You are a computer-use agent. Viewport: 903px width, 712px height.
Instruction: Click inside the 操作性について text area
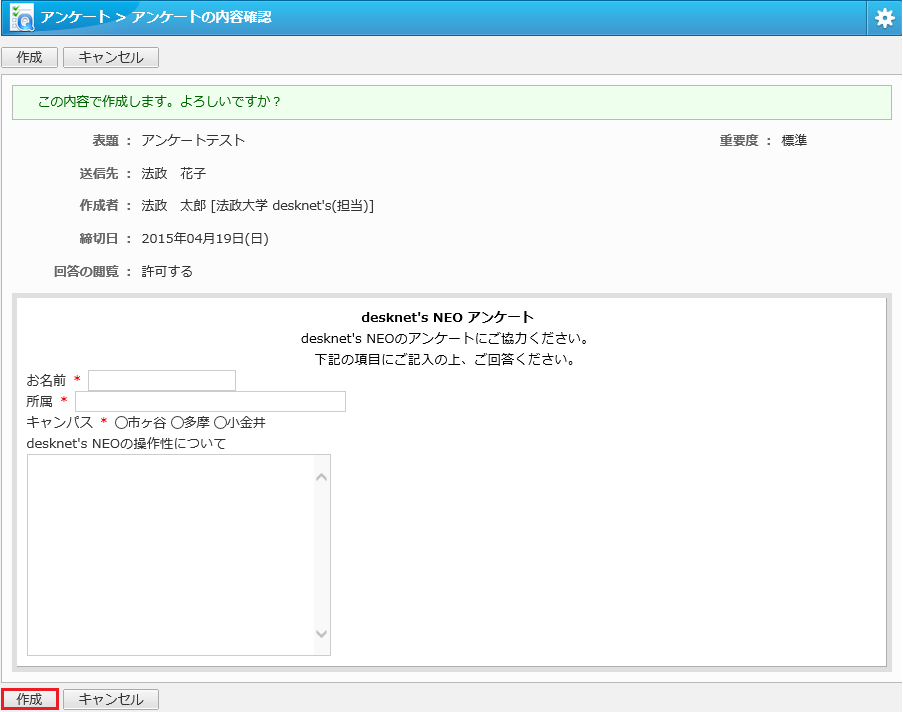[171, 555]
